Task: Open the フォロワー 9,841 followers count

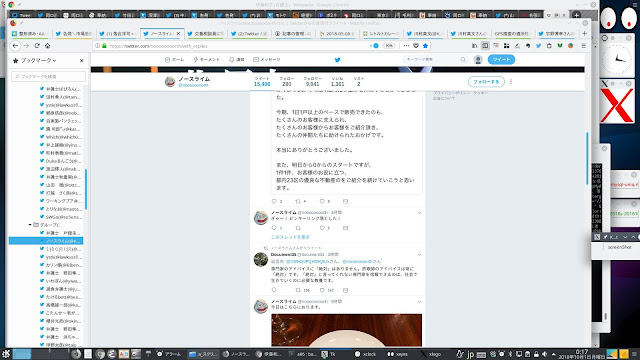Action: (x=312, y=82)
